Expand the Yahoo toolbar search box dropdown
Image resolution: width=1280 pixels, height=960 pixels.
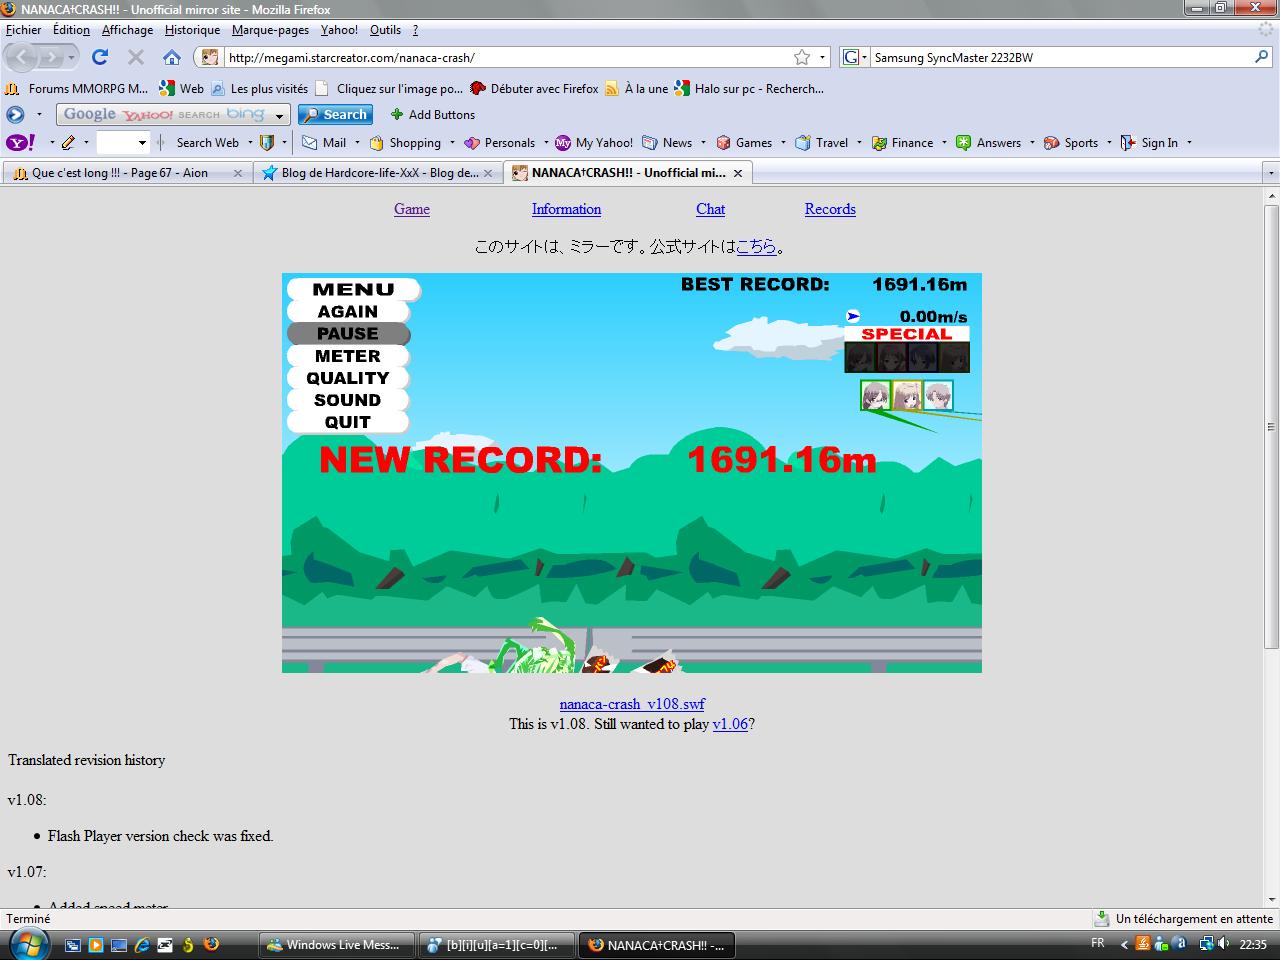(x=142, y=143)
